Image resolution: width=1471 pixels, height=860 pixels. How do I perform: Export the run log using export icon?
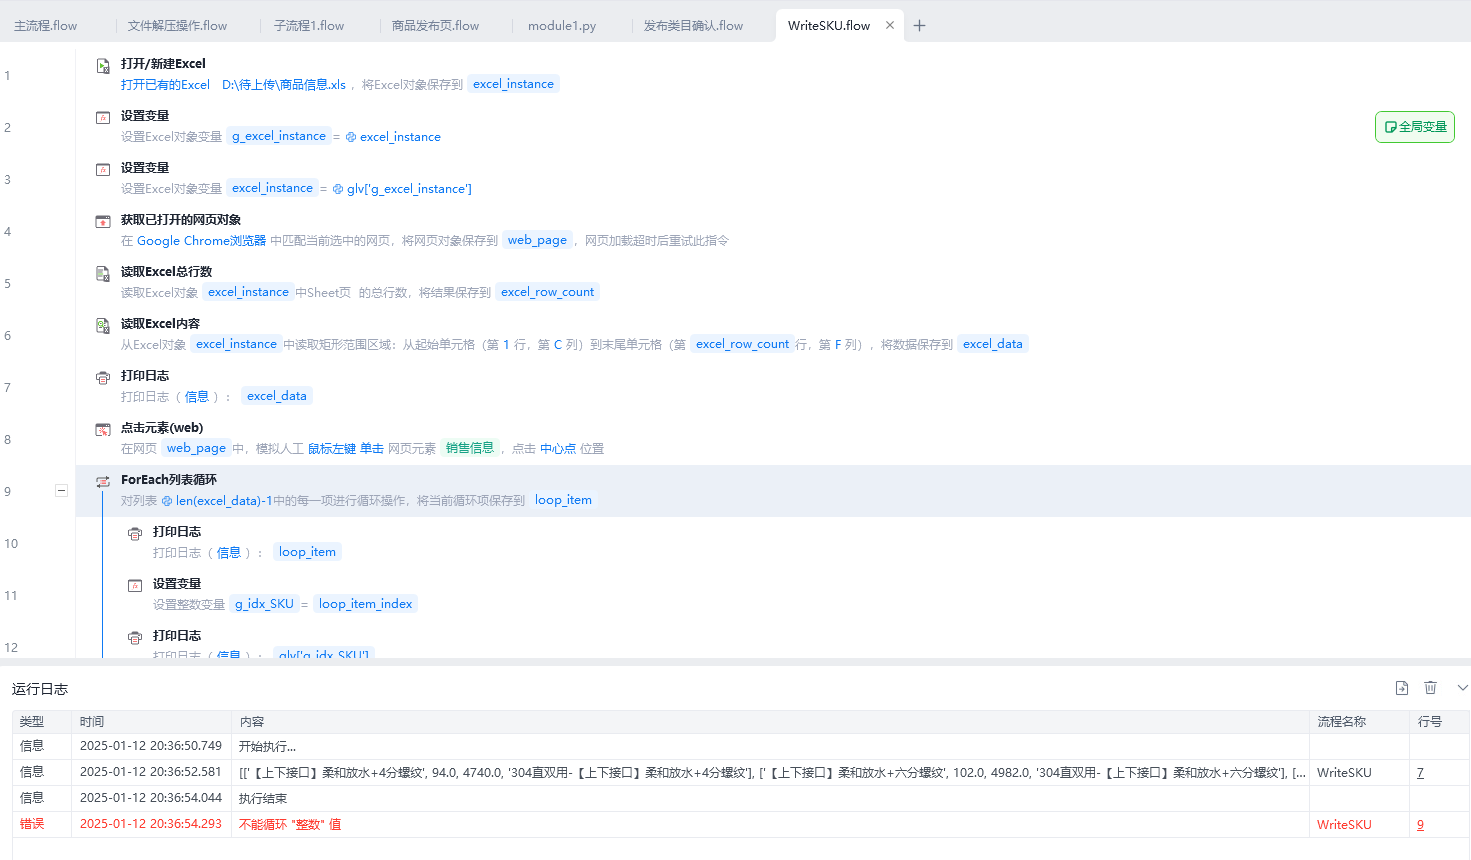(x=1401, y=688)
